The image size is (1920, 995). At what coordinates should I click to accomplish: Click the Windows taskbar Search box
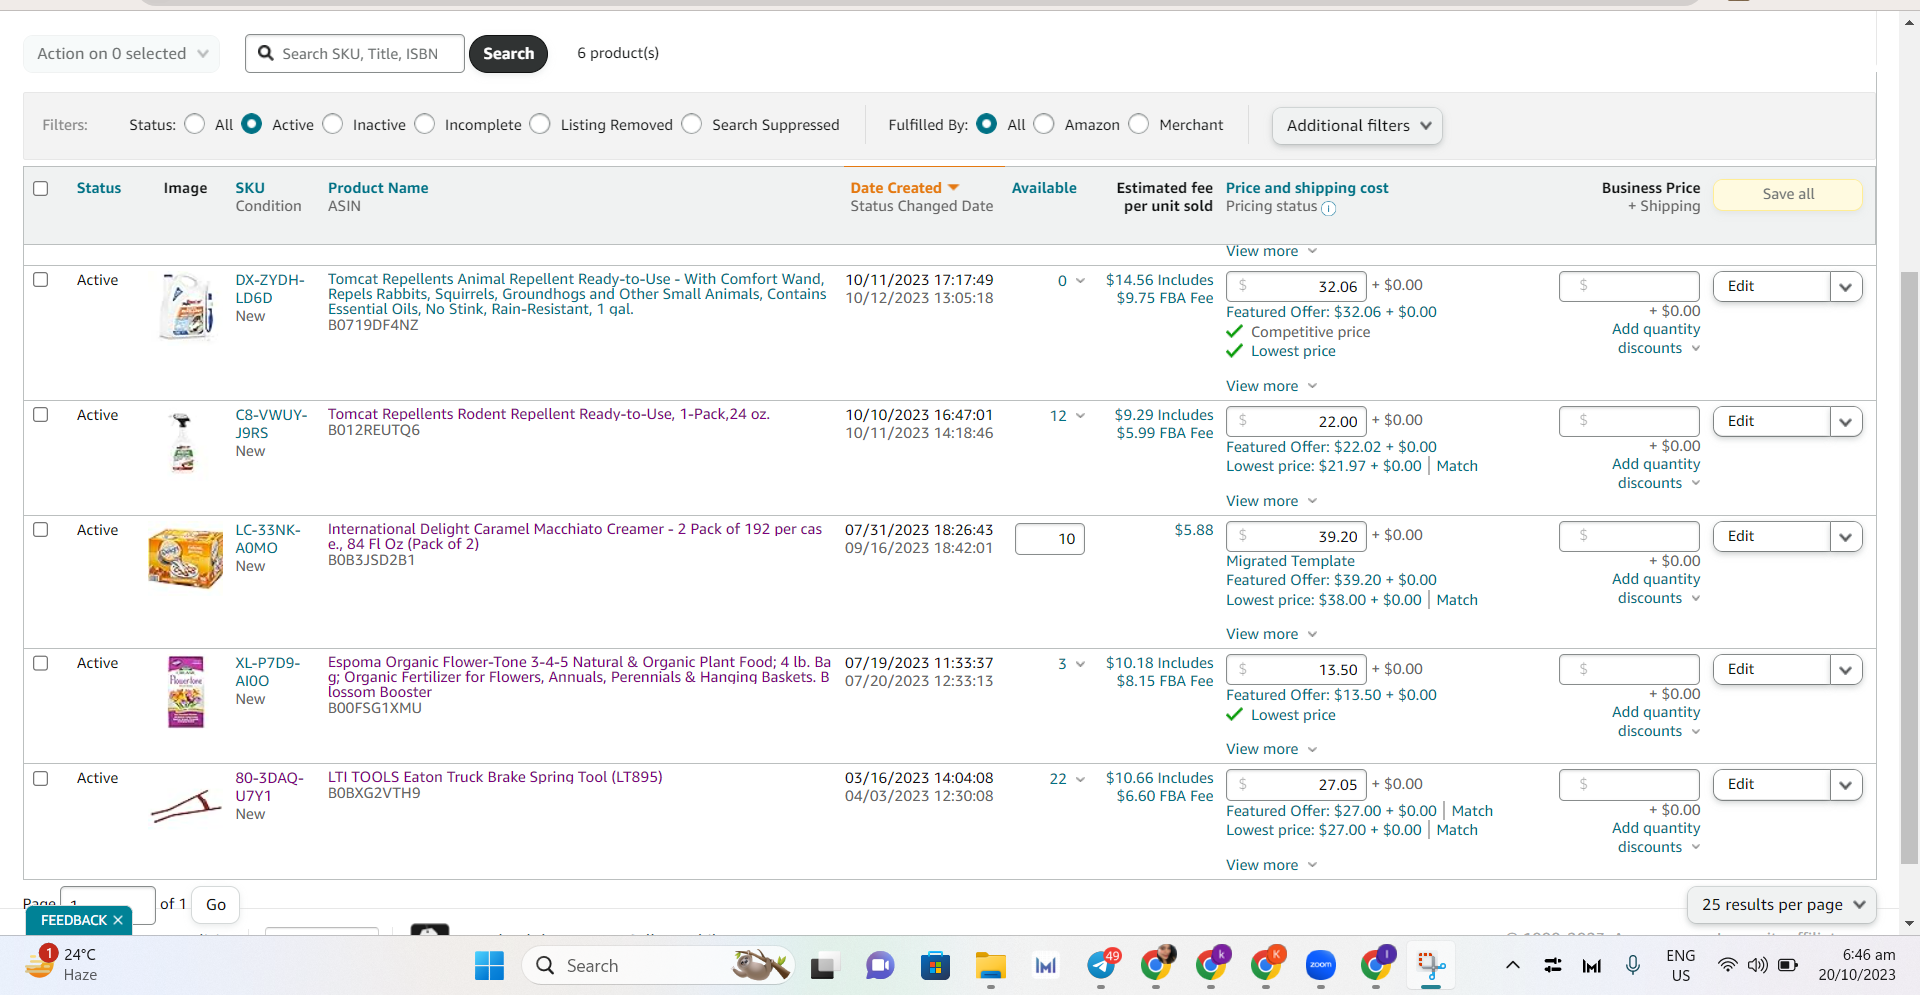[658, 966]
